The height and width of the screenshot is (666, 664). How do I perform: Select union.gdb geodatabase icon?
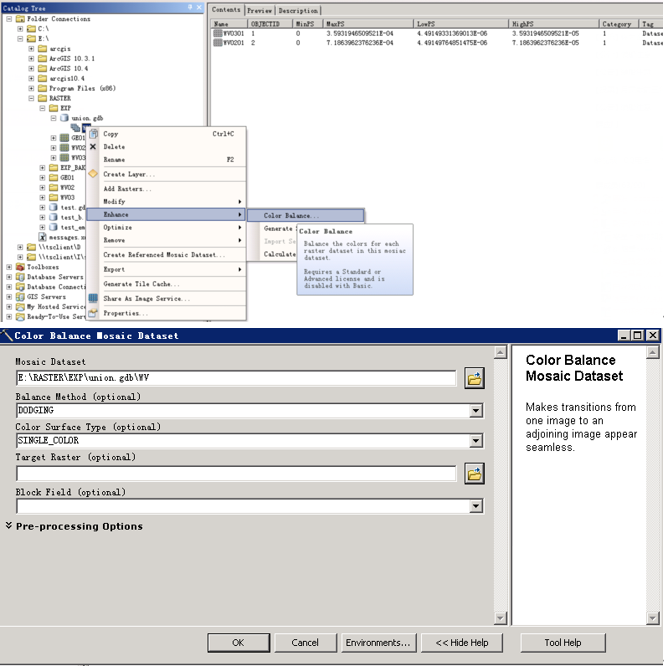[x=64, y=118]
